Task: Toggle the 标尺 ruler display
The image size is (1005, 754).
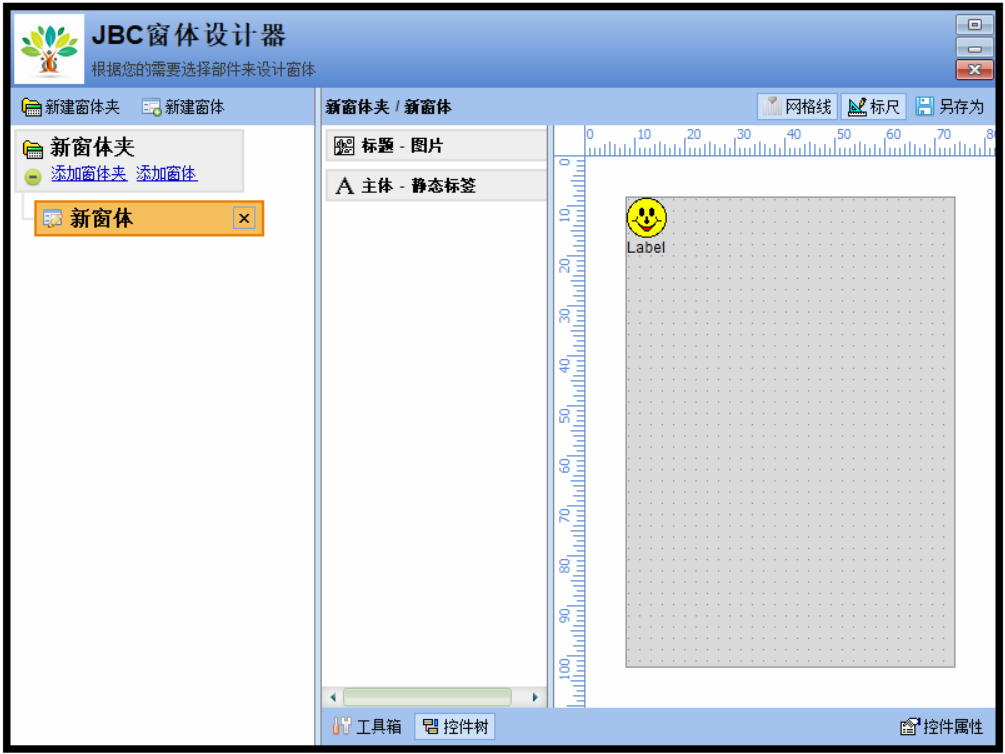Action: click(x=873, y=106)
